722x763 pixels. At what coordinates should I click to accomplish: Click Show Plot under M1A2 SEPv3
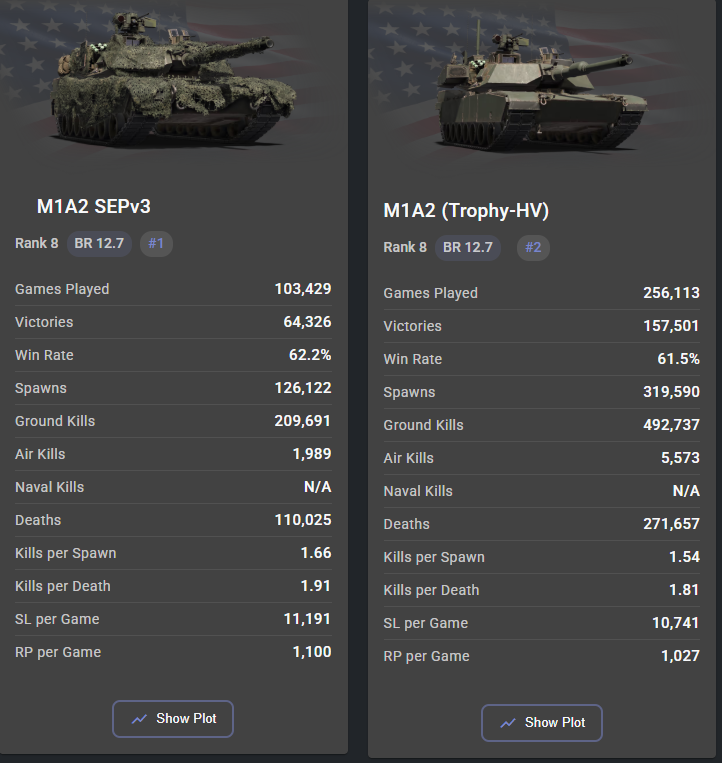point(173,718)
